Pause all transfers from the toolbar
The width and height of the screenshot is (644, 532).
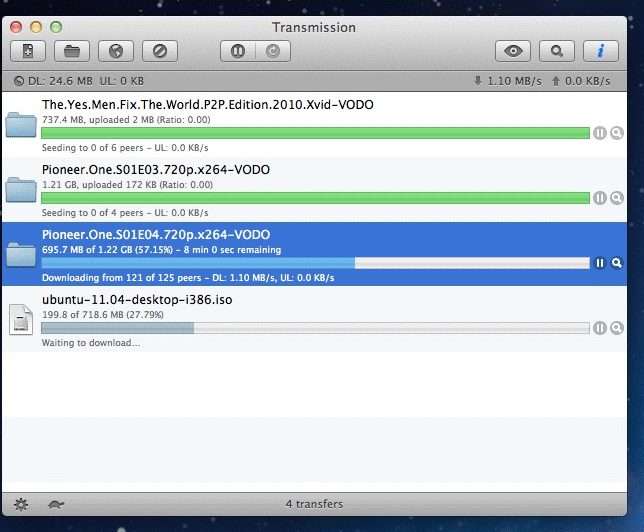[x=240, y=51]
